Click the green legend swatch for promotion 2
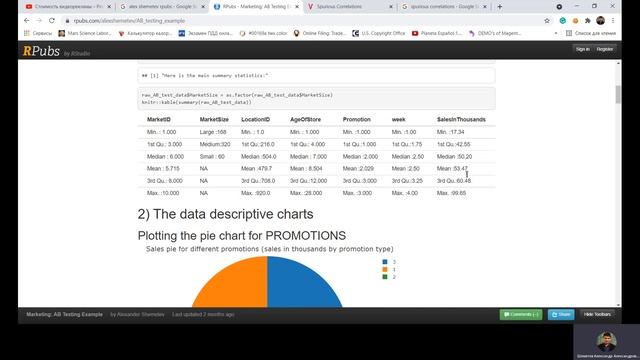This screenshot has height=360, width=640. click(384, 277)
